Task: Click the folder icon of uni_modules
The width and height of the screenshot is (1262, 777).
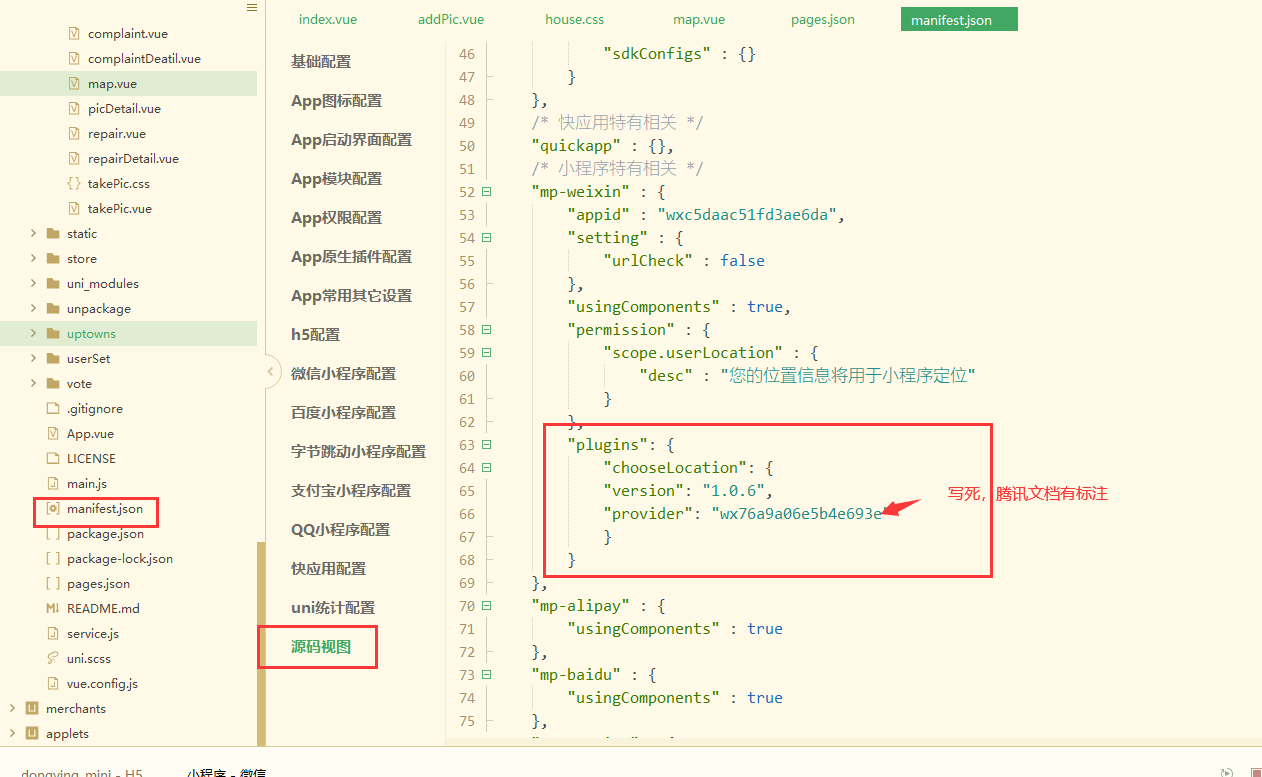Action: pos(53,284)
